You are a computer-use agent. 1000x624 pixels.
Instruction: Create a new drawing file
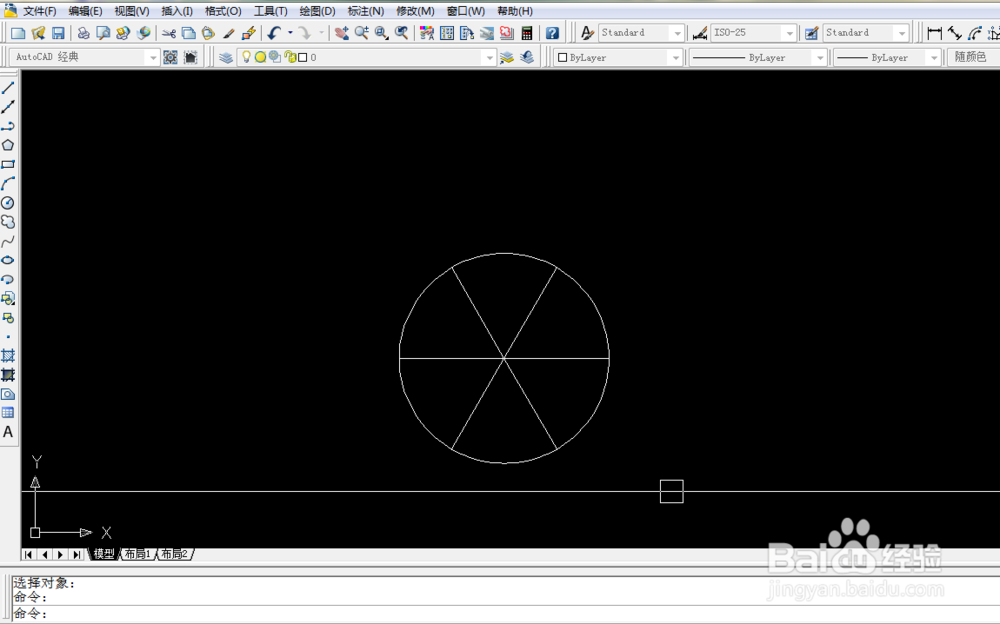coord(18,33)
